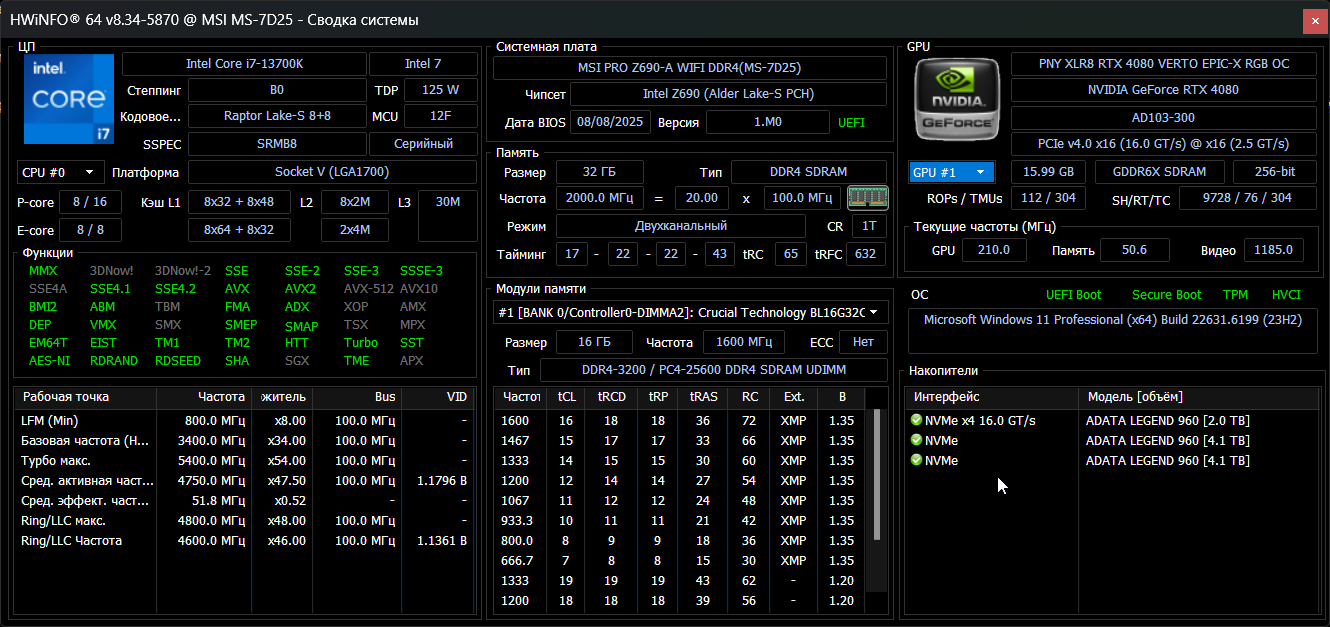1330x627 pixels.
Task: Click the Intel Core i7 logo
Action: coord(68,97)
